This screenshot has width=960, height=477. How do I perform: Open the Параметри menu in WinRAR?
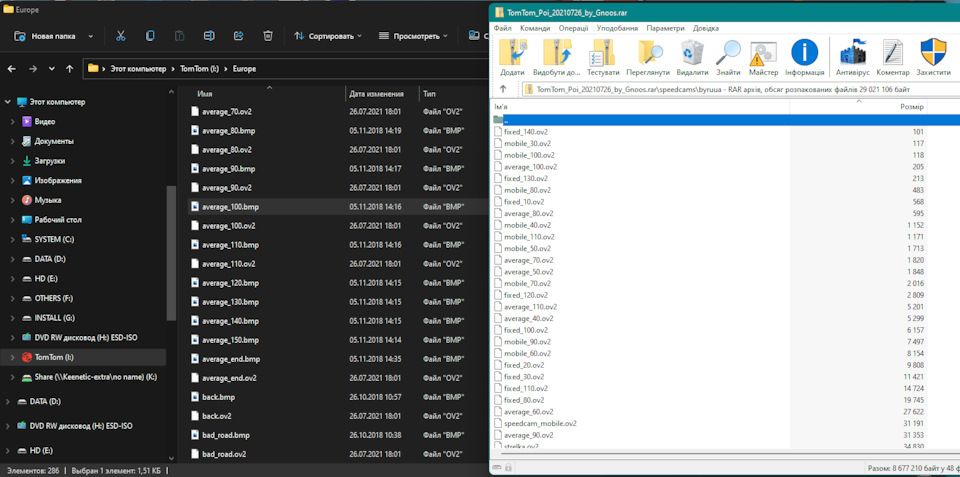pyautogui.click(x=665, y=28)
